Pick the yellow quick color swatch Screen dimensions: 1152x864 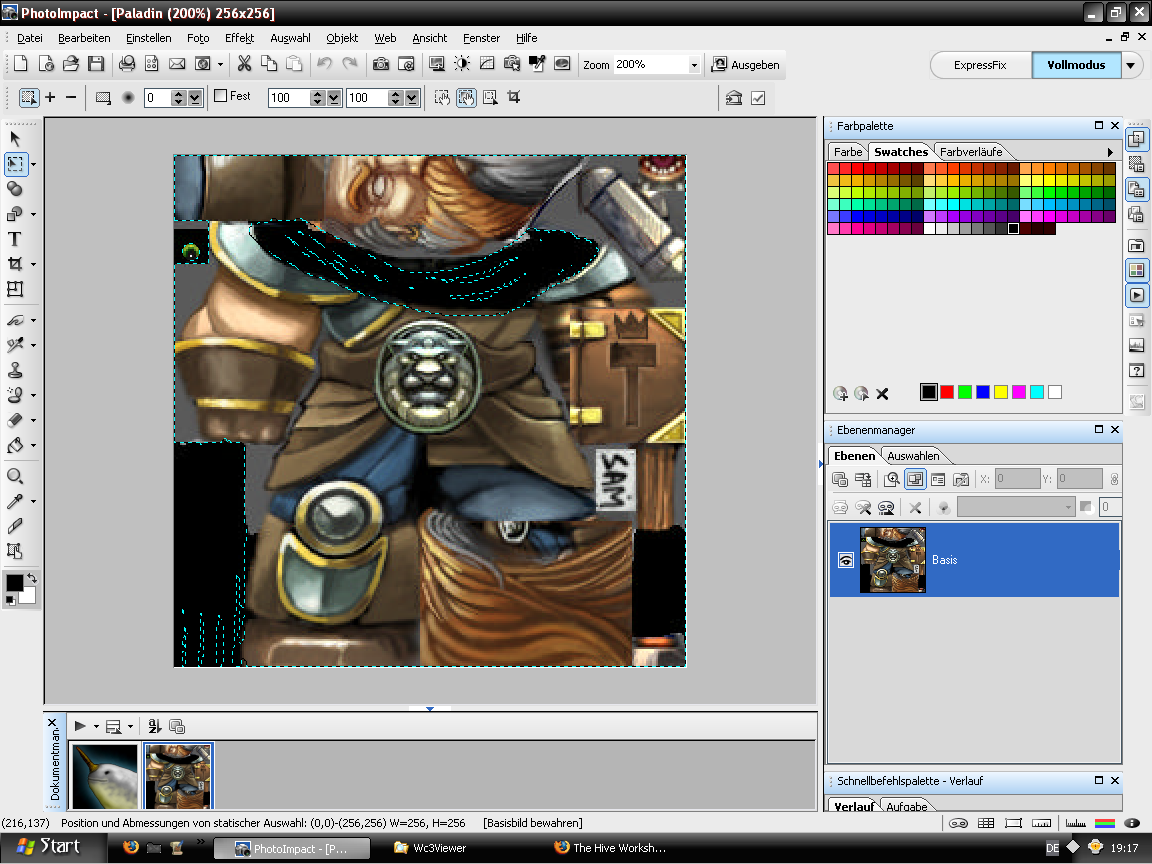(x=1001, y=392)
